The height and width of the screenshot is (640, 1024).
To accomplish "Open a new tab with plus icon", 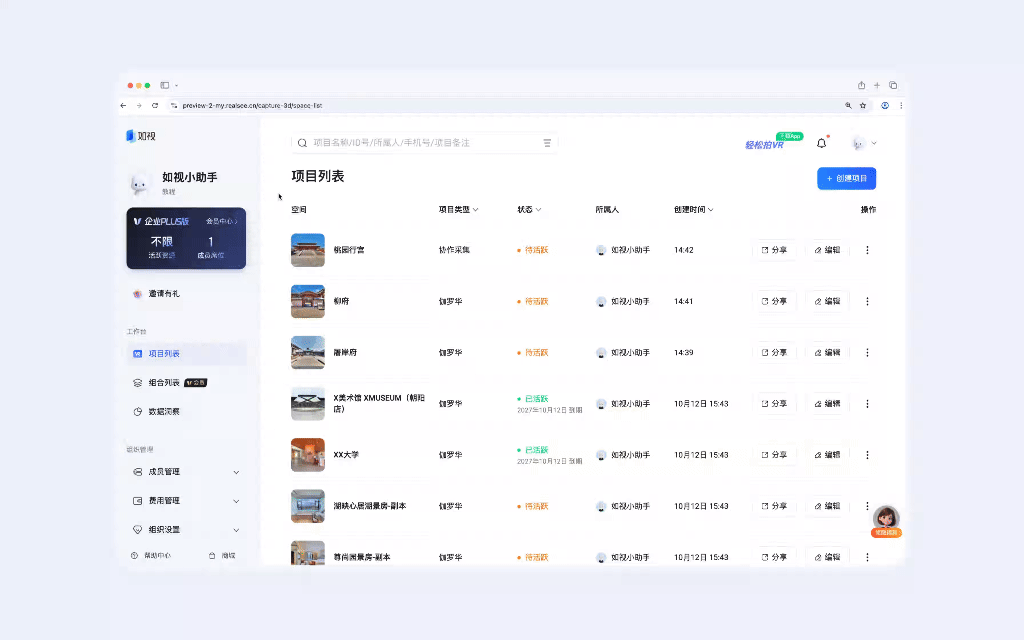I will point(877,85).
